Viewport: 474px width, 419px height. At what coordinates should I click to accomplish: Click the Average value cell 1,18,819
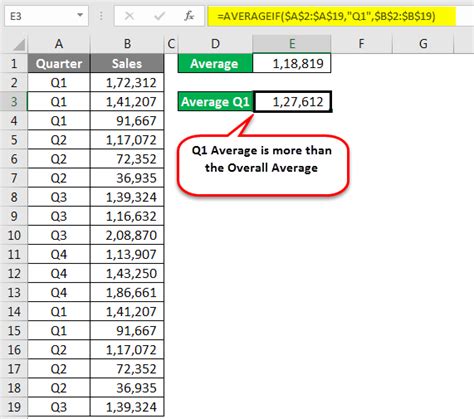[x=292, y=63]
